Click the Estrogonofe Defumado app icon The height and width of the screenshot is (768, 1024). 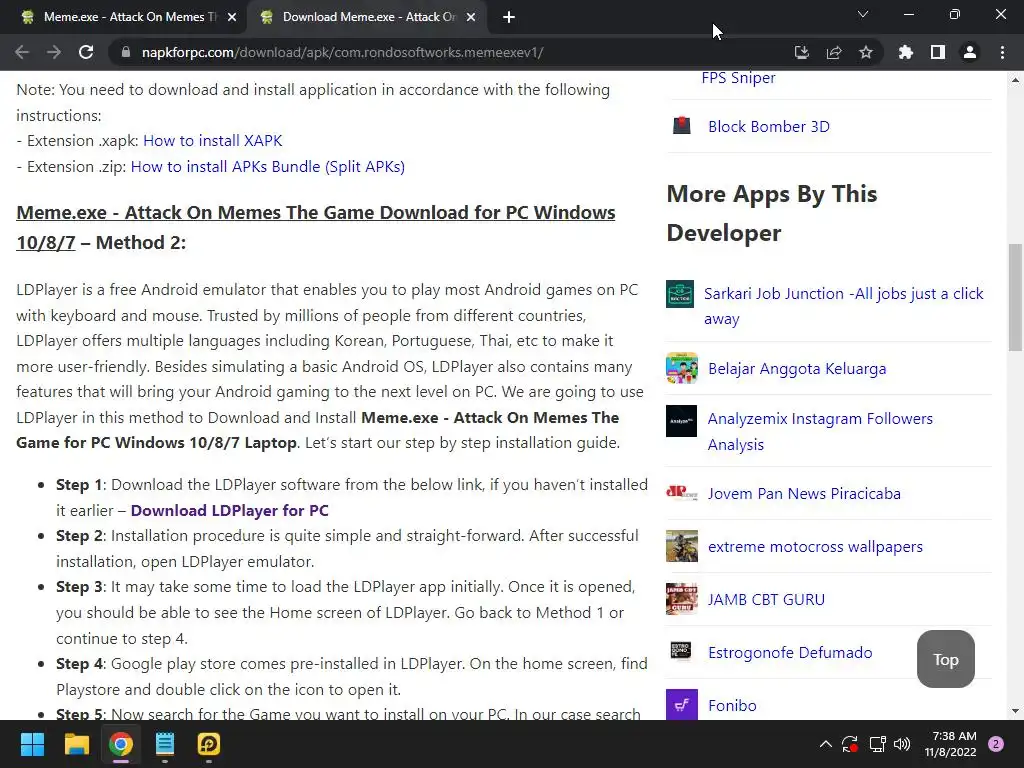pos(681,651)
